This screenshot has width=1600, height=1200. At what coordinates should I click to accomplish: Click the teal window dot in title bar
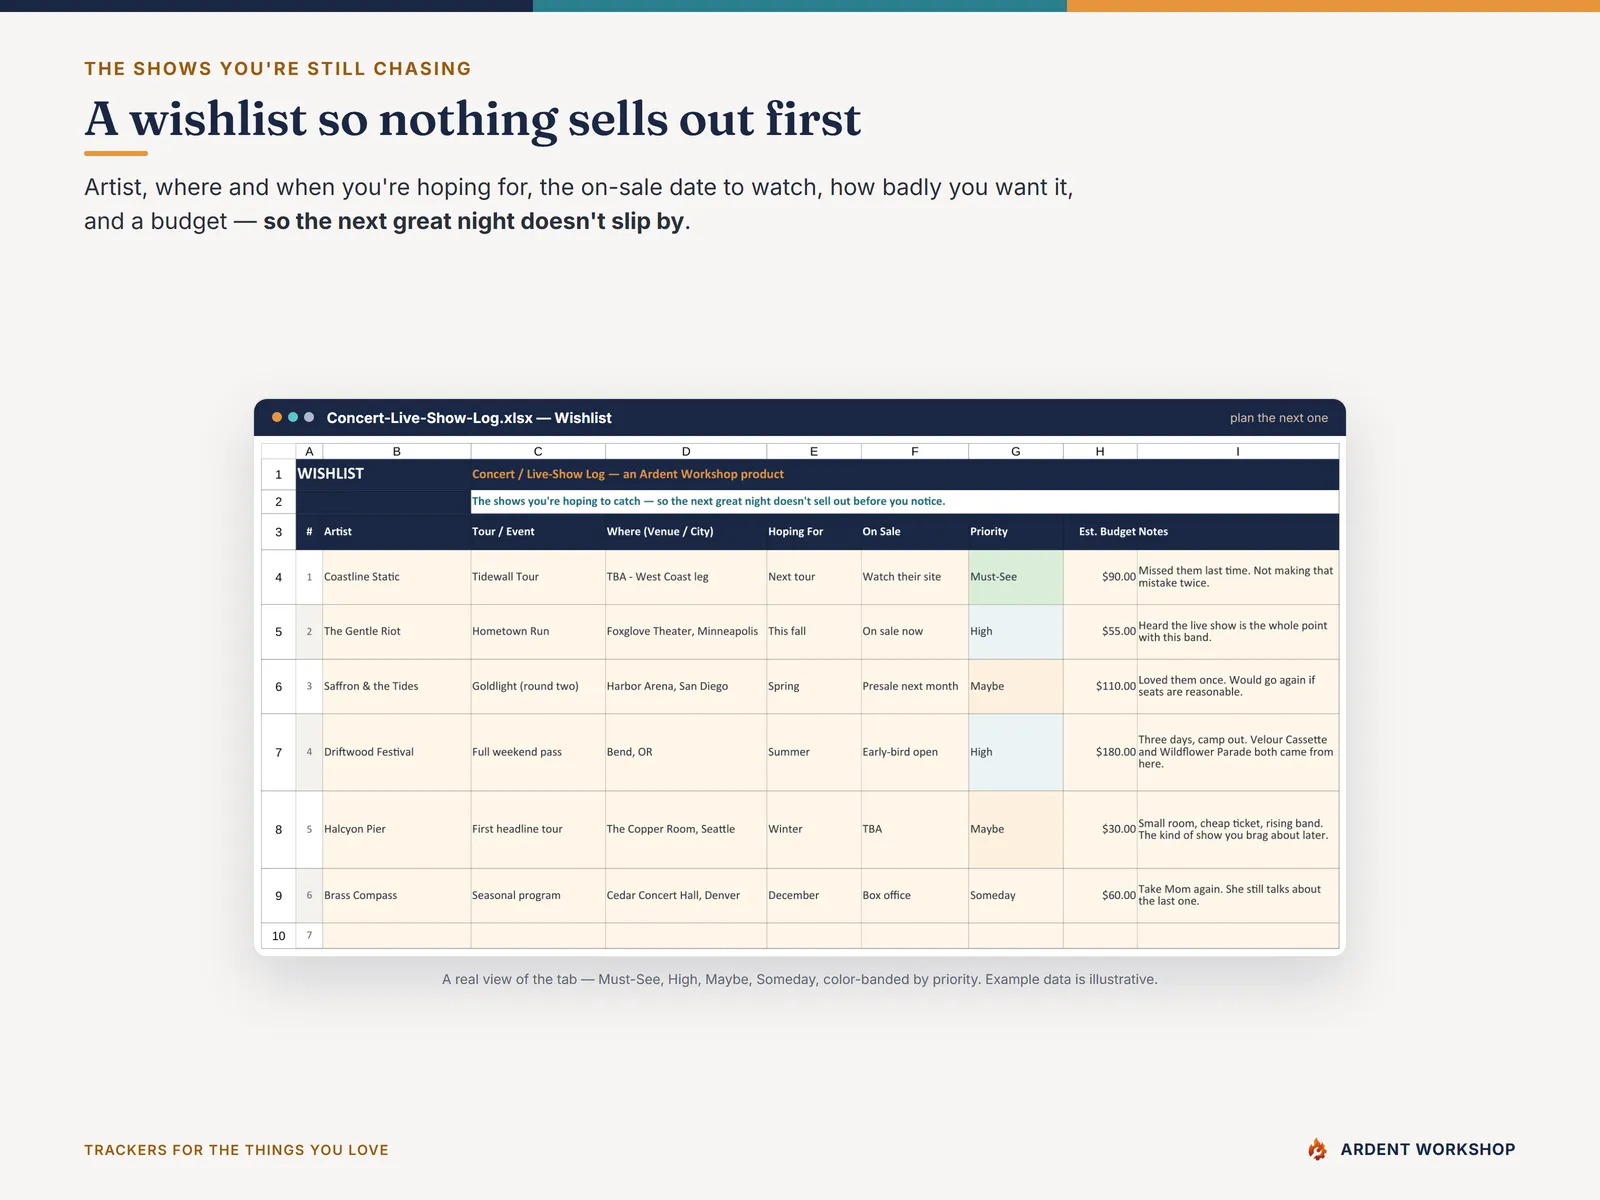pos(293,417)
